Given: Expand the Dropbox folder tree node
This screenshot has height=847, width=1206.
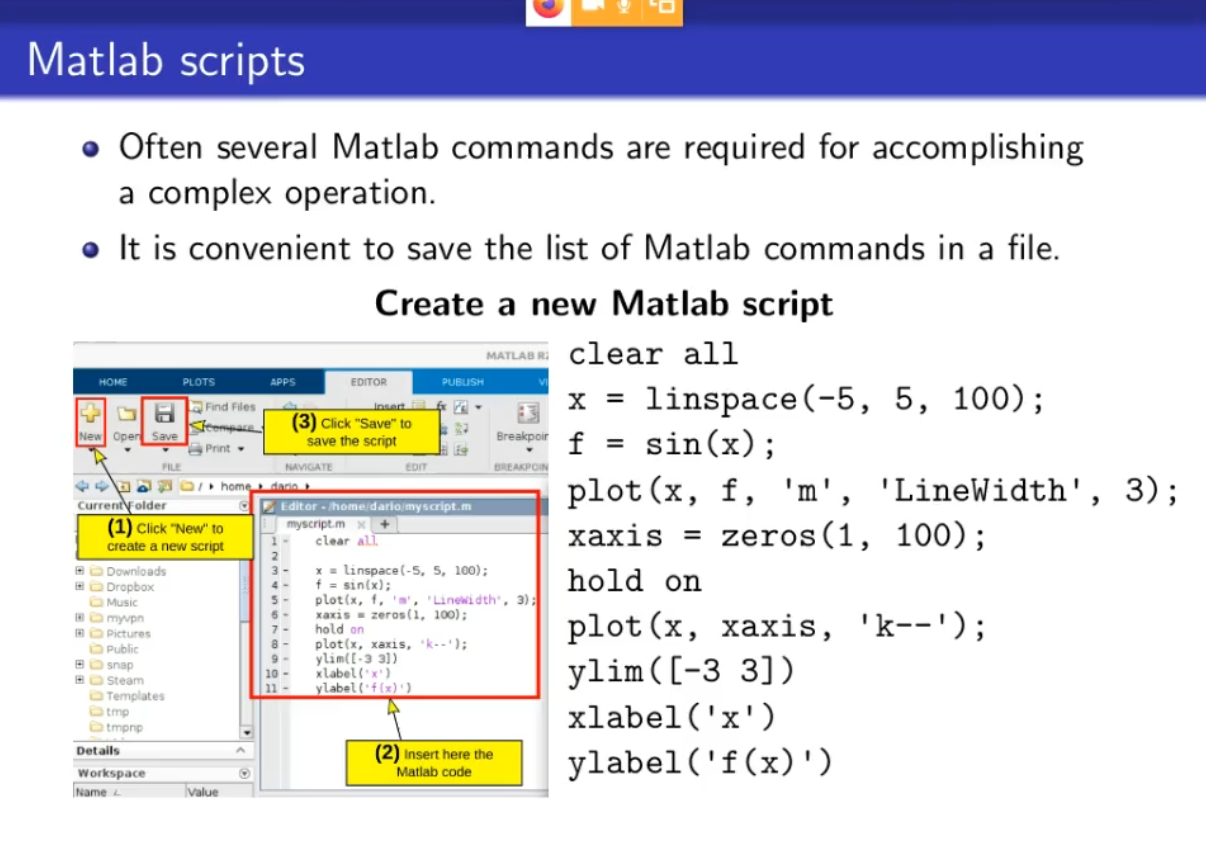Looking at the screenshot, I should point(80,587).
